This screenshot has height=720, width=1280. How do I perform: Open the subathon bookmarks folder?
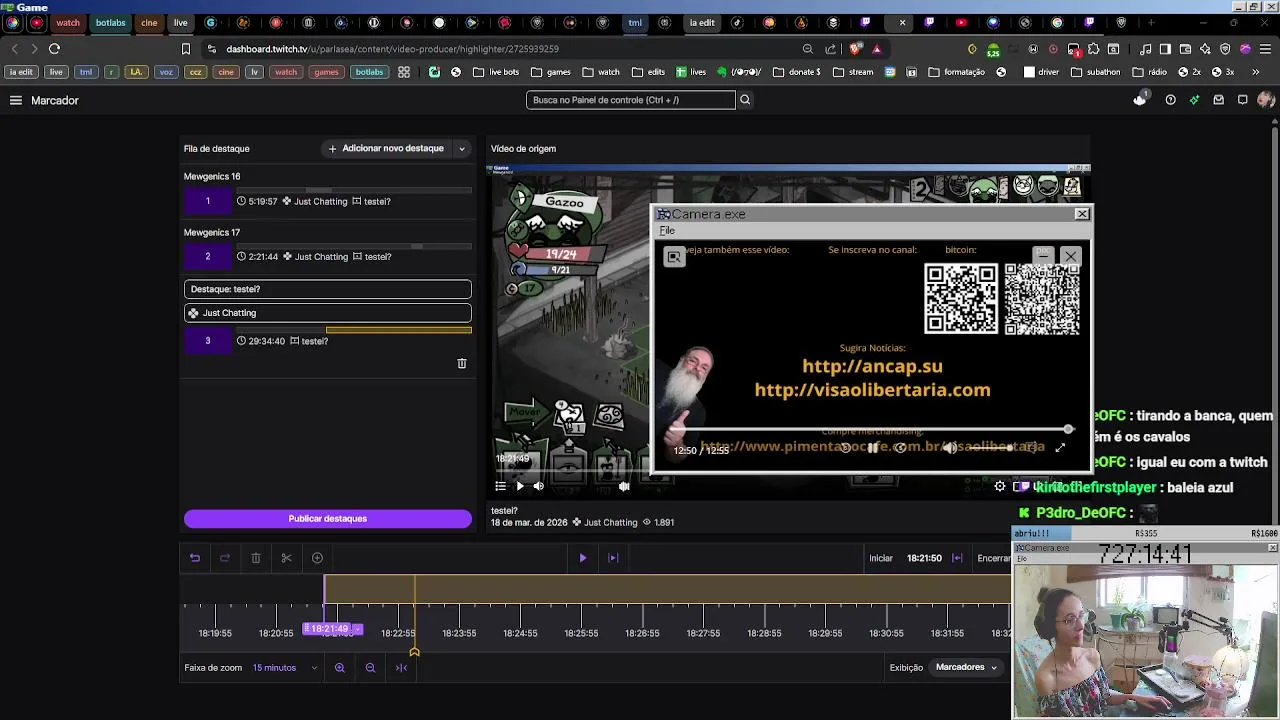pos(1096,72)
